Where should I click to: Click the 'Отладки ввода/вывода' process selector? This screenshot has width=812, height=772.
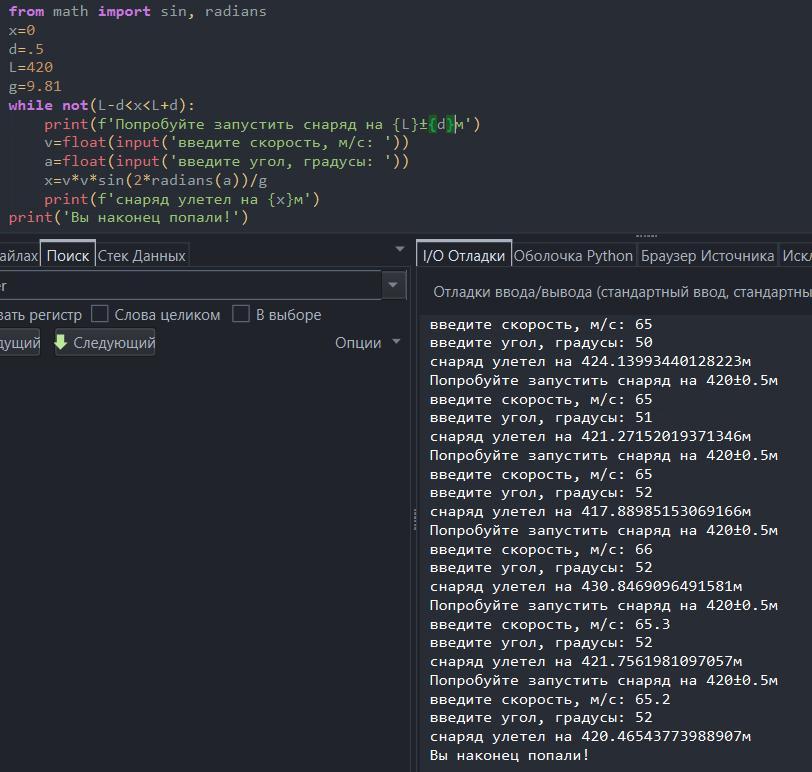coord(620,292)
